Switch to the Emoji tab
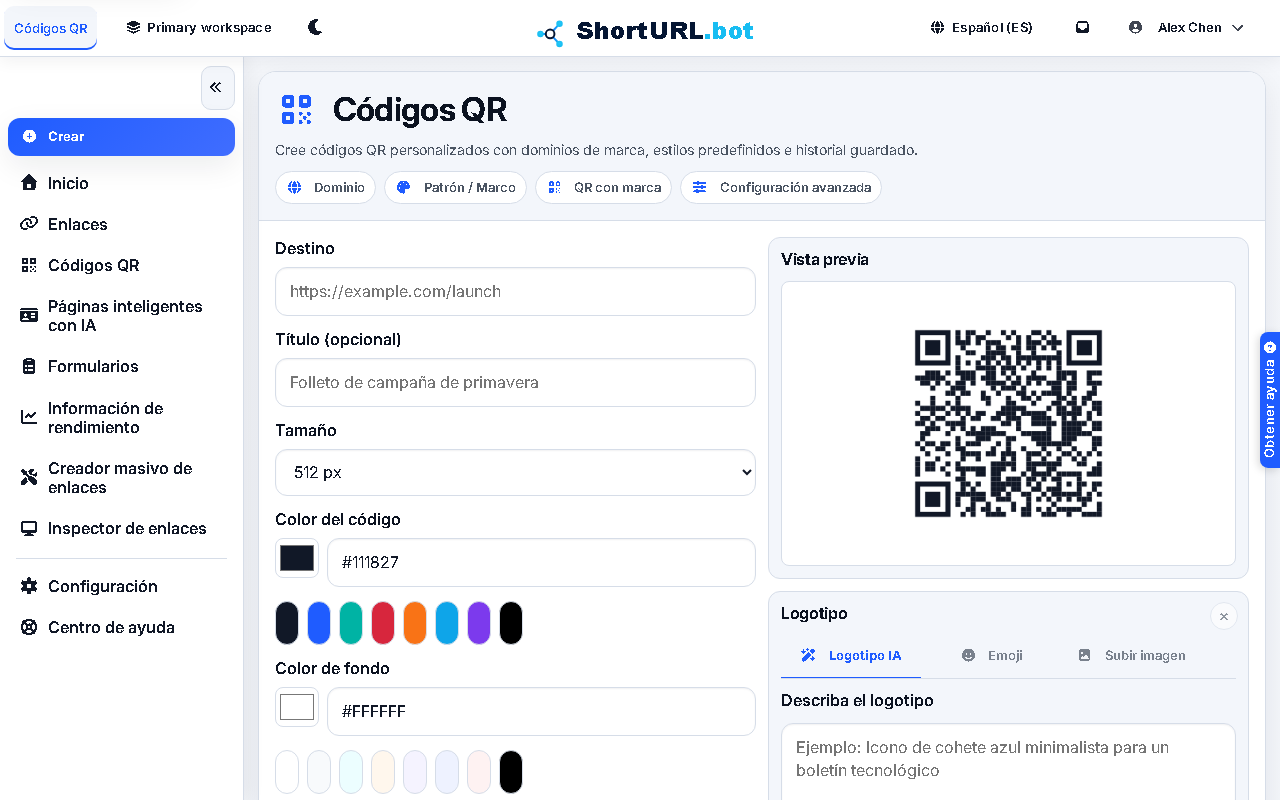This screenshot has height=800, width=1280. (x=991, y=655)
